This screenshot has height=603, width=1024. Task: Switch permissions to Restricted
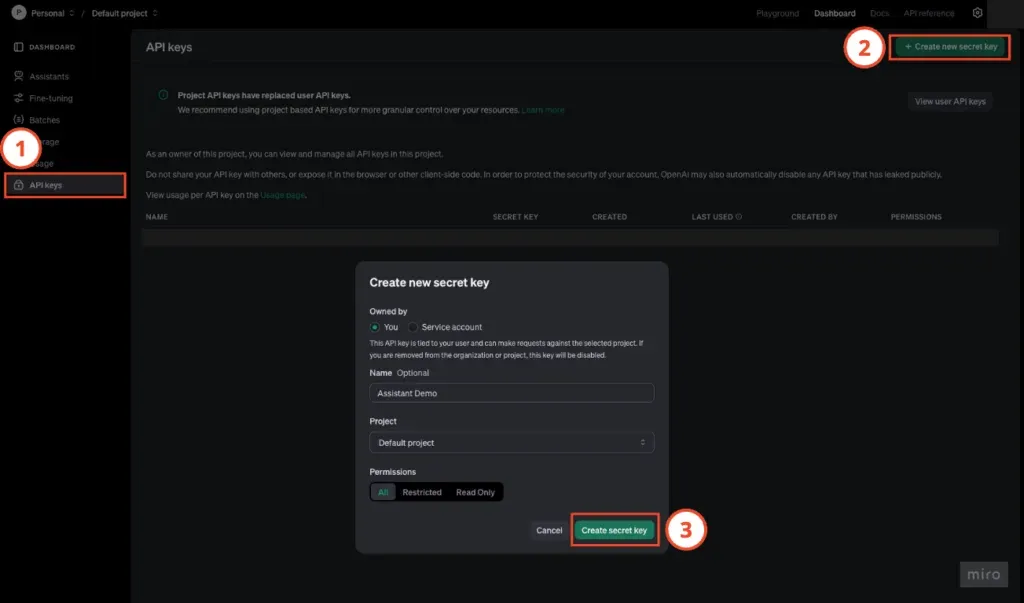tap(421, 491)
